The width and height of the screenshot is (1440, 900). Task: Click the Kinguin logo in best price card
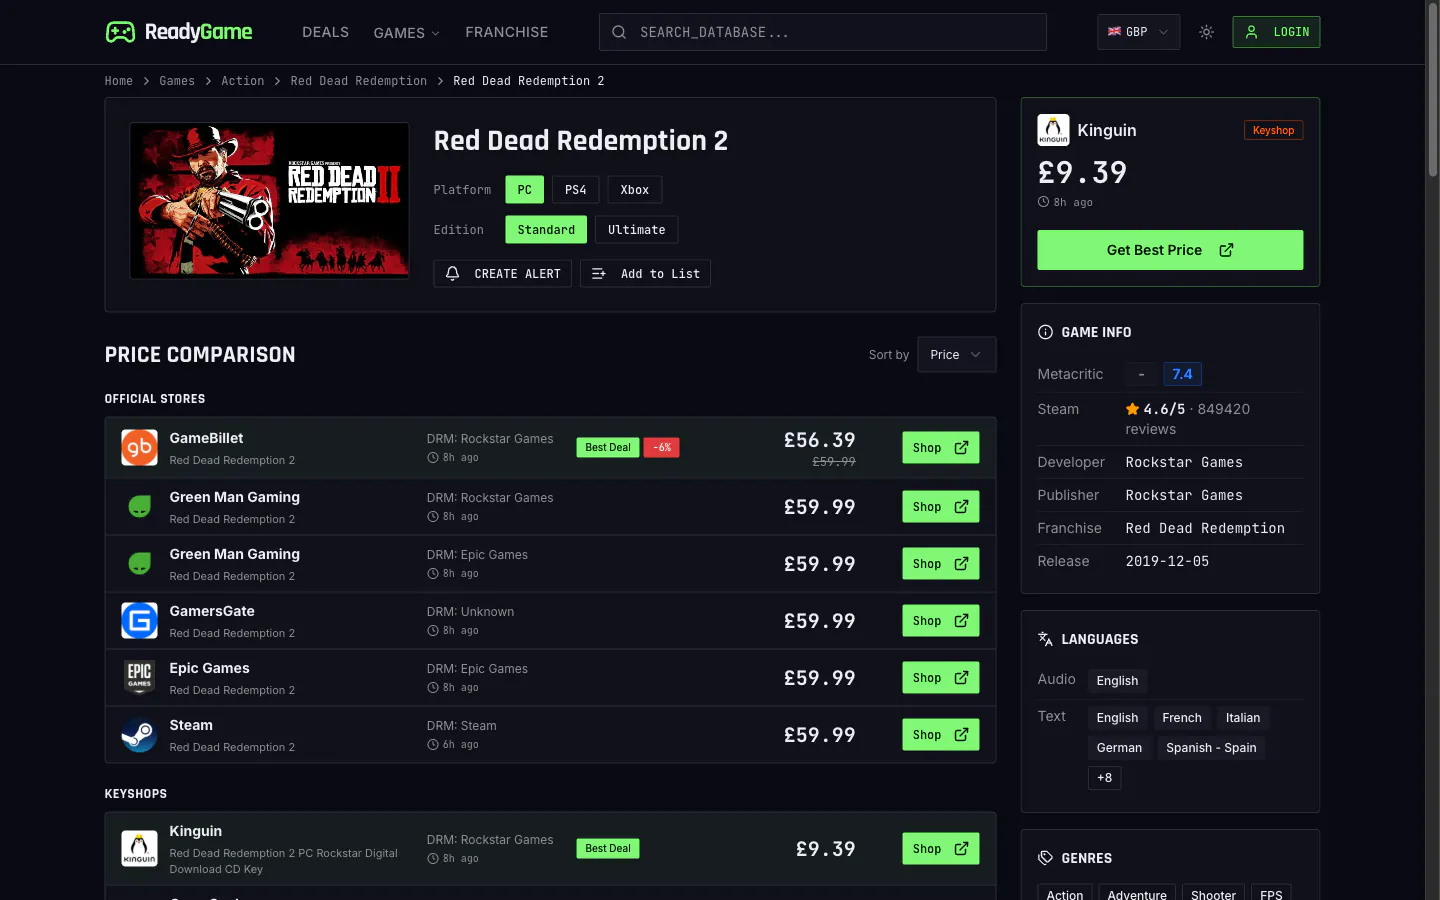(x=1053, y=130)
